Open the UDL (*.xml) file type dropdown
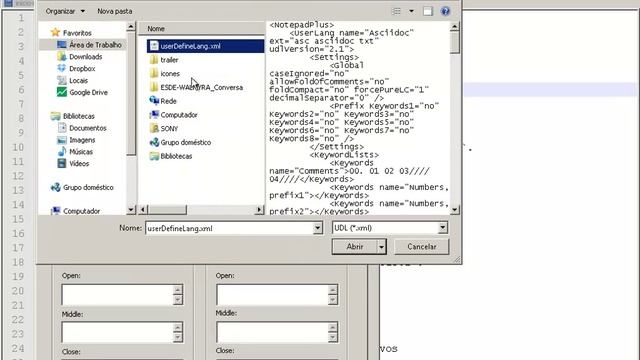The width and height of the screenshot is (640, 360). tap(390, 228)
